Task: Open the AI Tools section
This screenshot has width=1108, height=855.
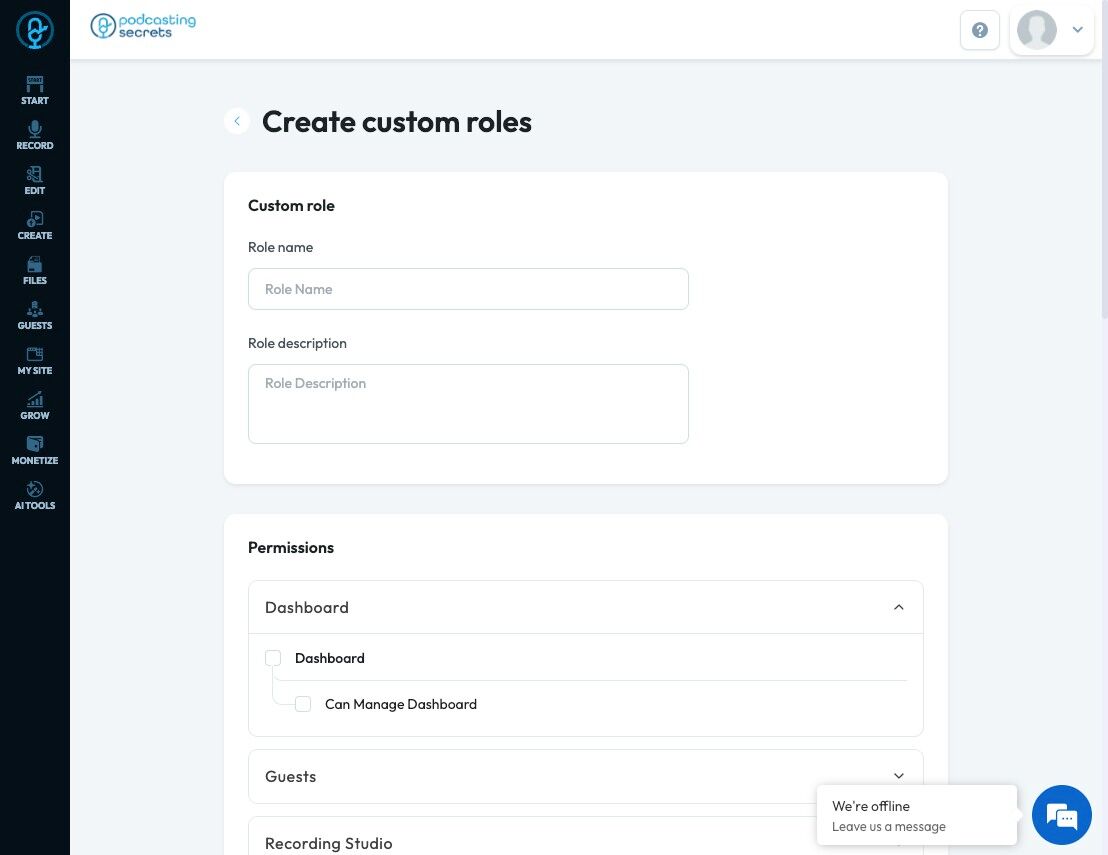Action: point(35,495)
